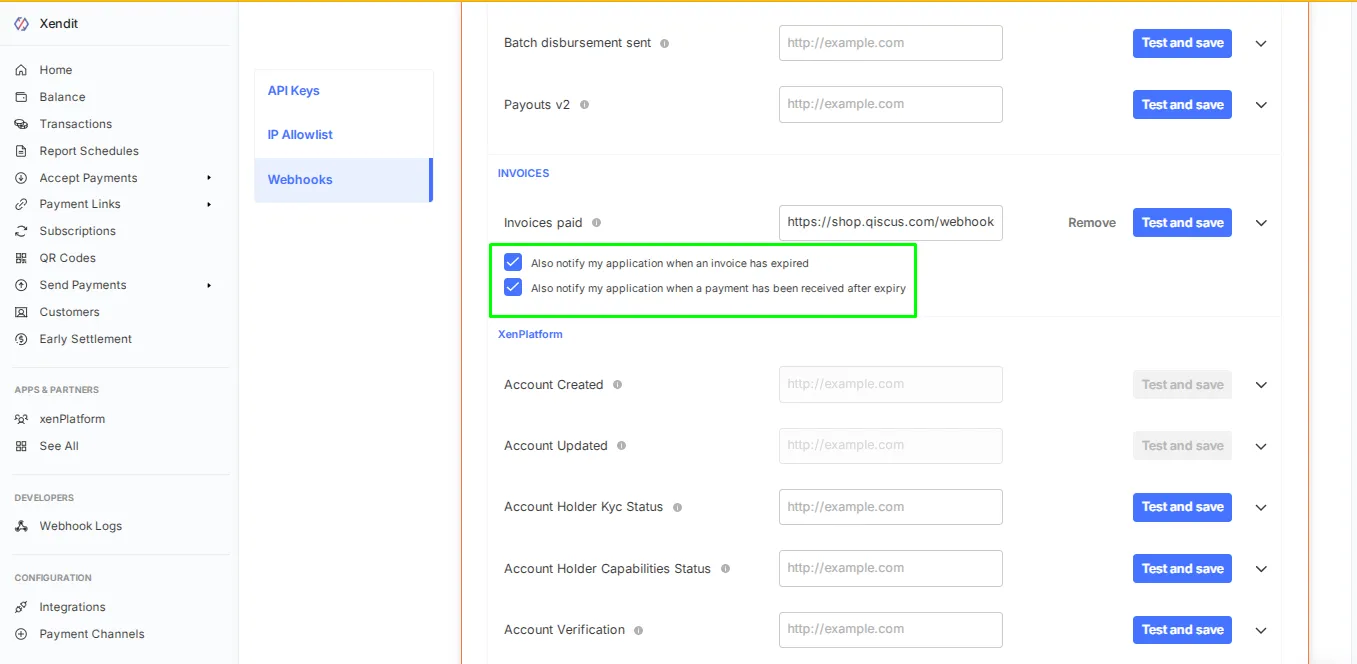Viewport: 1357px width, 664px height.
Task: Click the Home icon in sidebar
Action: click(x=21, y=70)
